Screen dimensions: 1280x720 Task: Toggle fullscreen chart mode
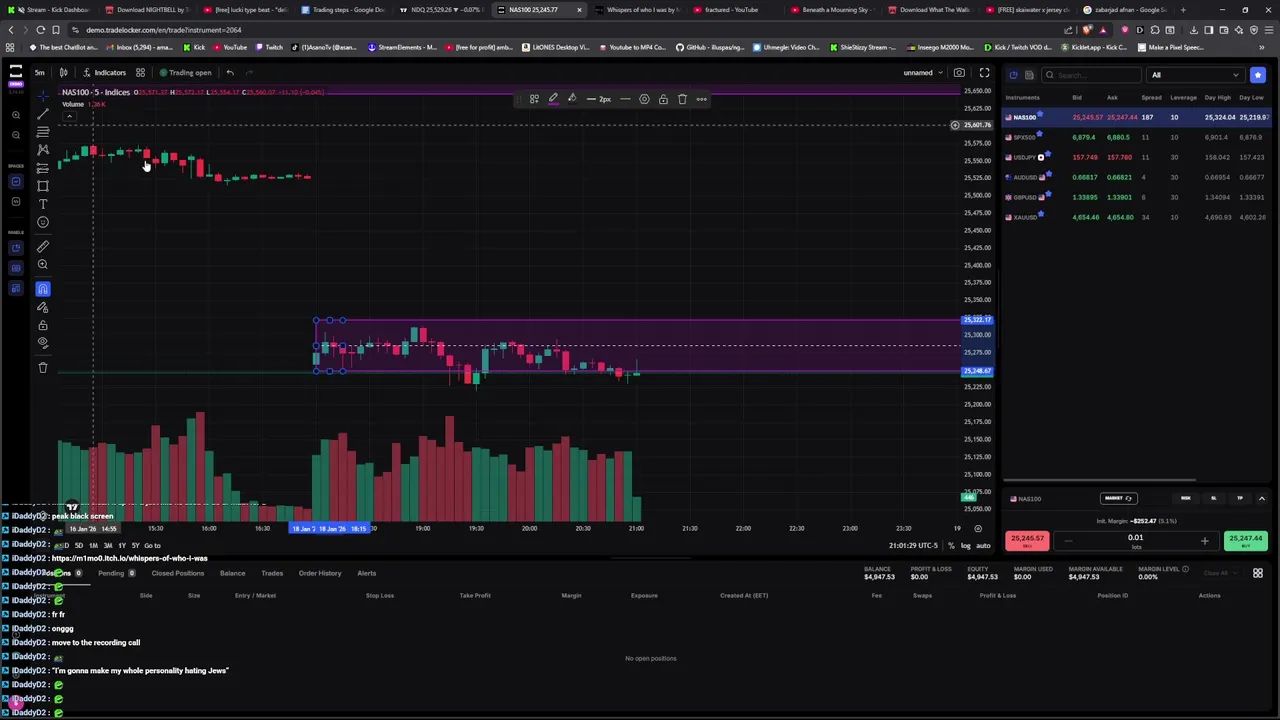[x=984, y=72]
